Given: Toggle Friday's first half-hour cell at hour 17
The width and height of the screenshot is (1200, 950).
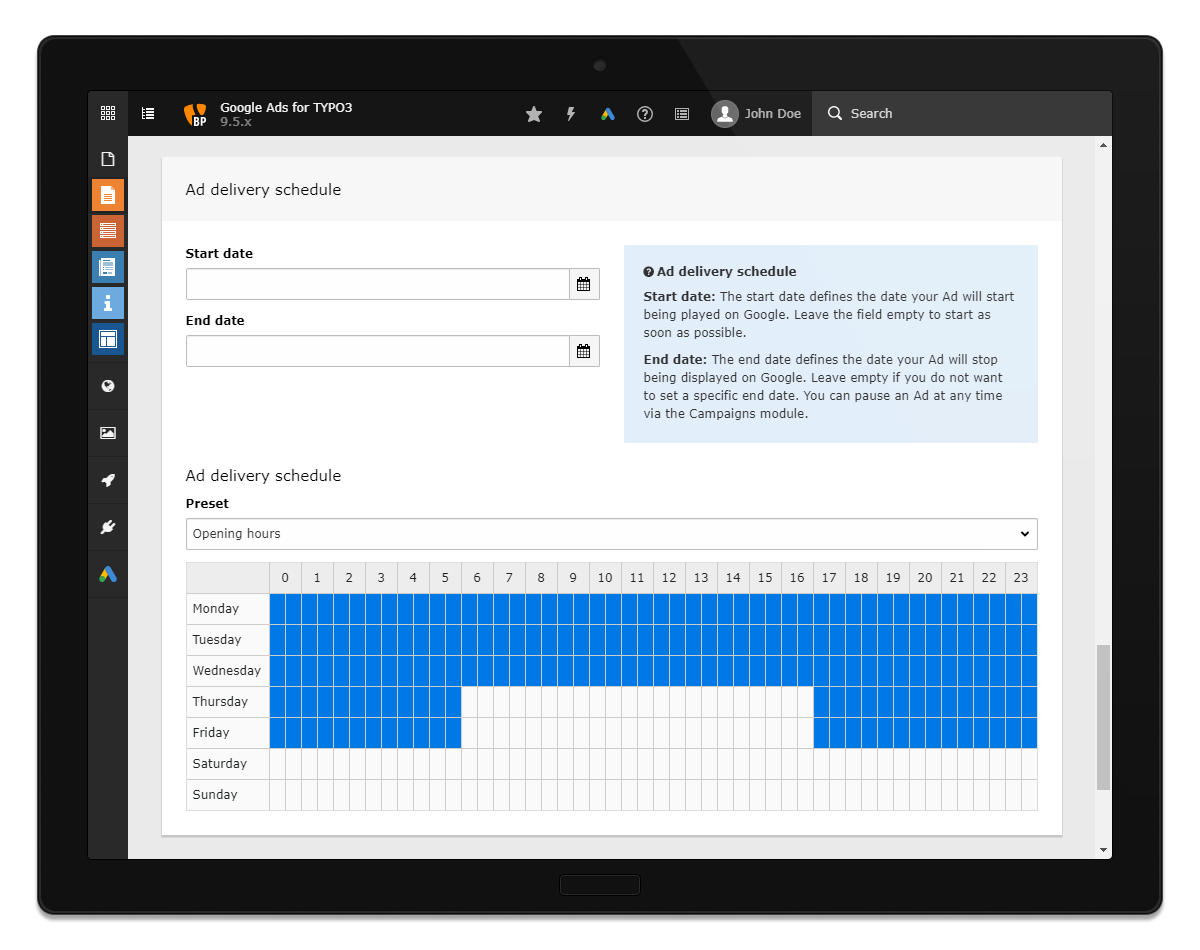Looking at the screenshot, I should [x=822, y=733].
